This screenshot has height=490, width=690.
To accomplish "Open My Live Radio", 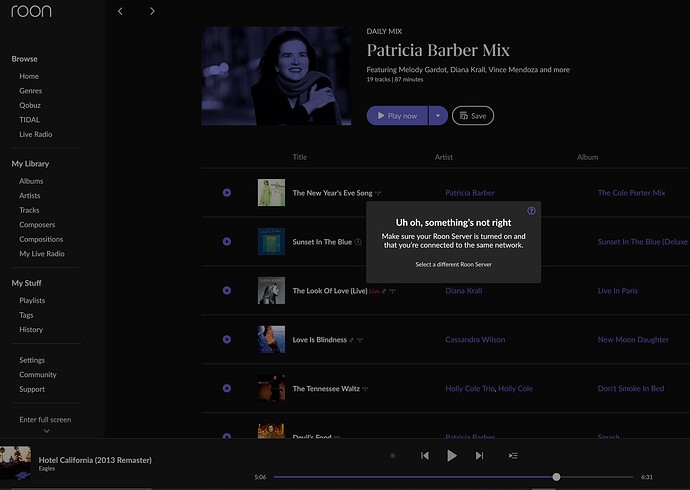I will (x=42, y=253).
